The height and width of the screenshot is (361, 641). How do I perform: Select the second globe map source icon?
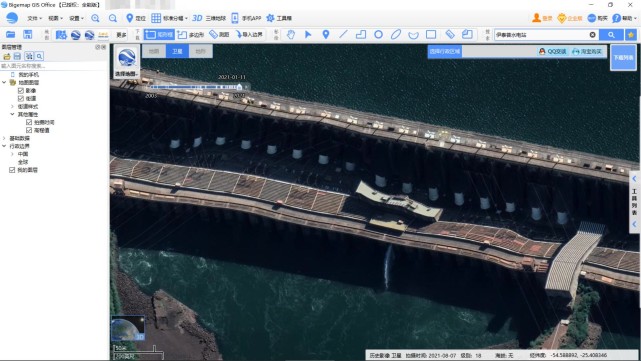point(75,35)
